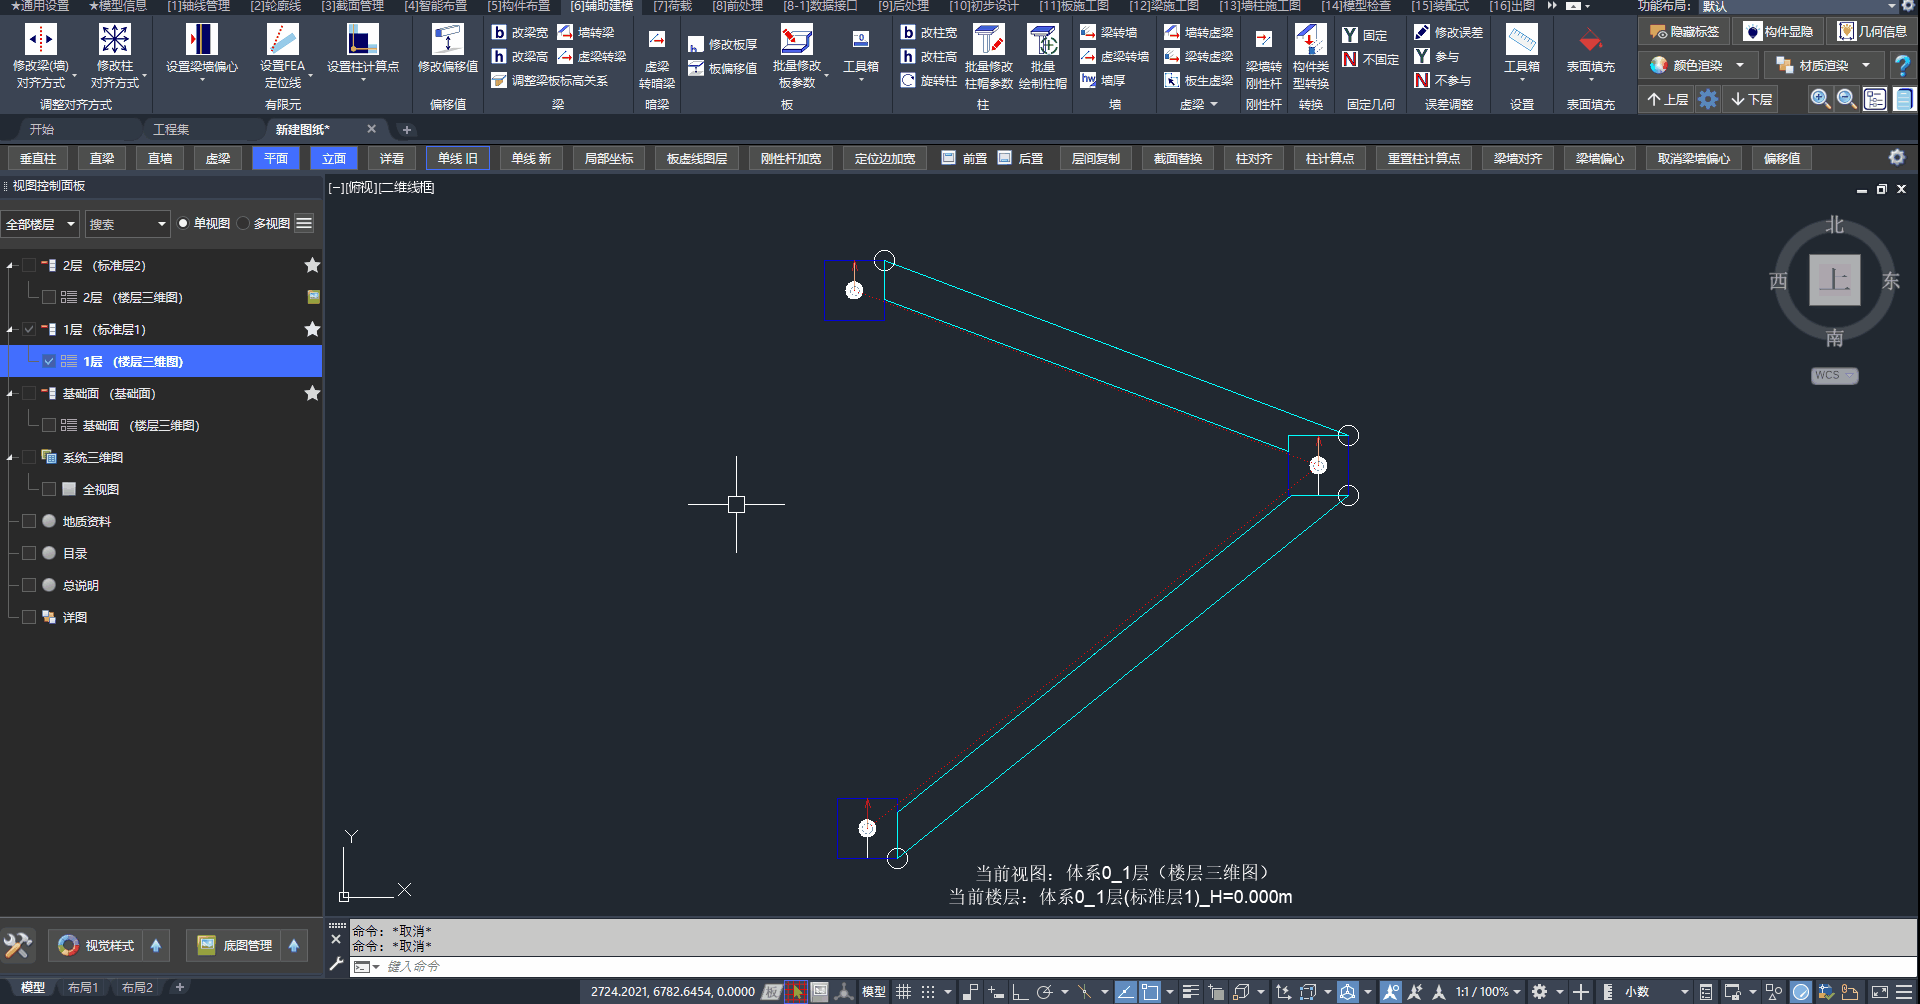
Task: Click 修改柱对齐方式 icon
Action: pos(114,40)
